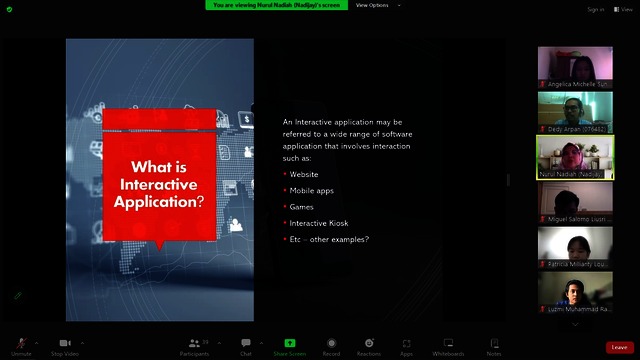Open video options arrow next to Stop Video
640x360 pixels.
pyautogui.click(x=82, y=343)
